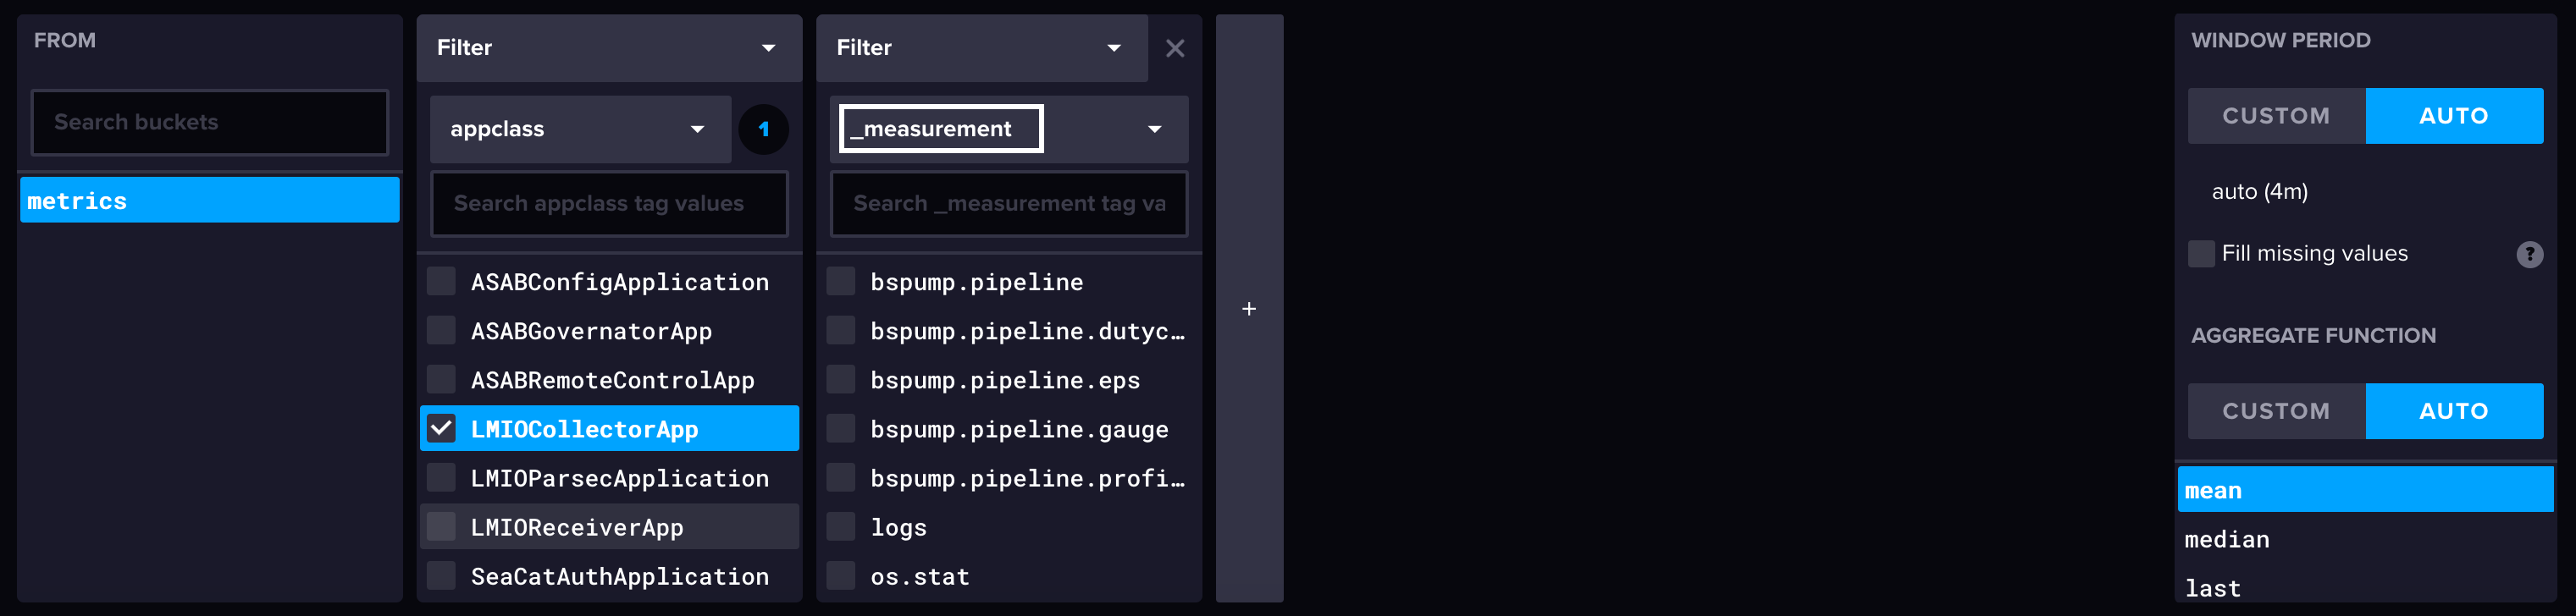
Task: Check the bspump.pipeline.eps measurement
Action: (841, 380)
